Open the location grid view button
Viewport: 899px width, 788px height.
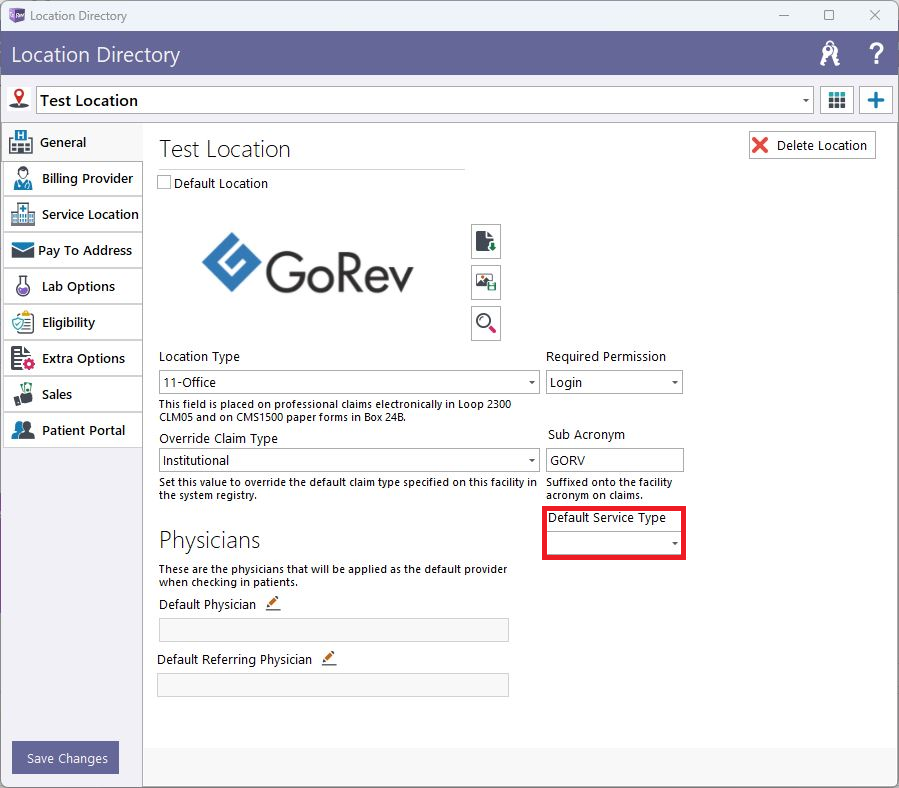coord(837,100)
